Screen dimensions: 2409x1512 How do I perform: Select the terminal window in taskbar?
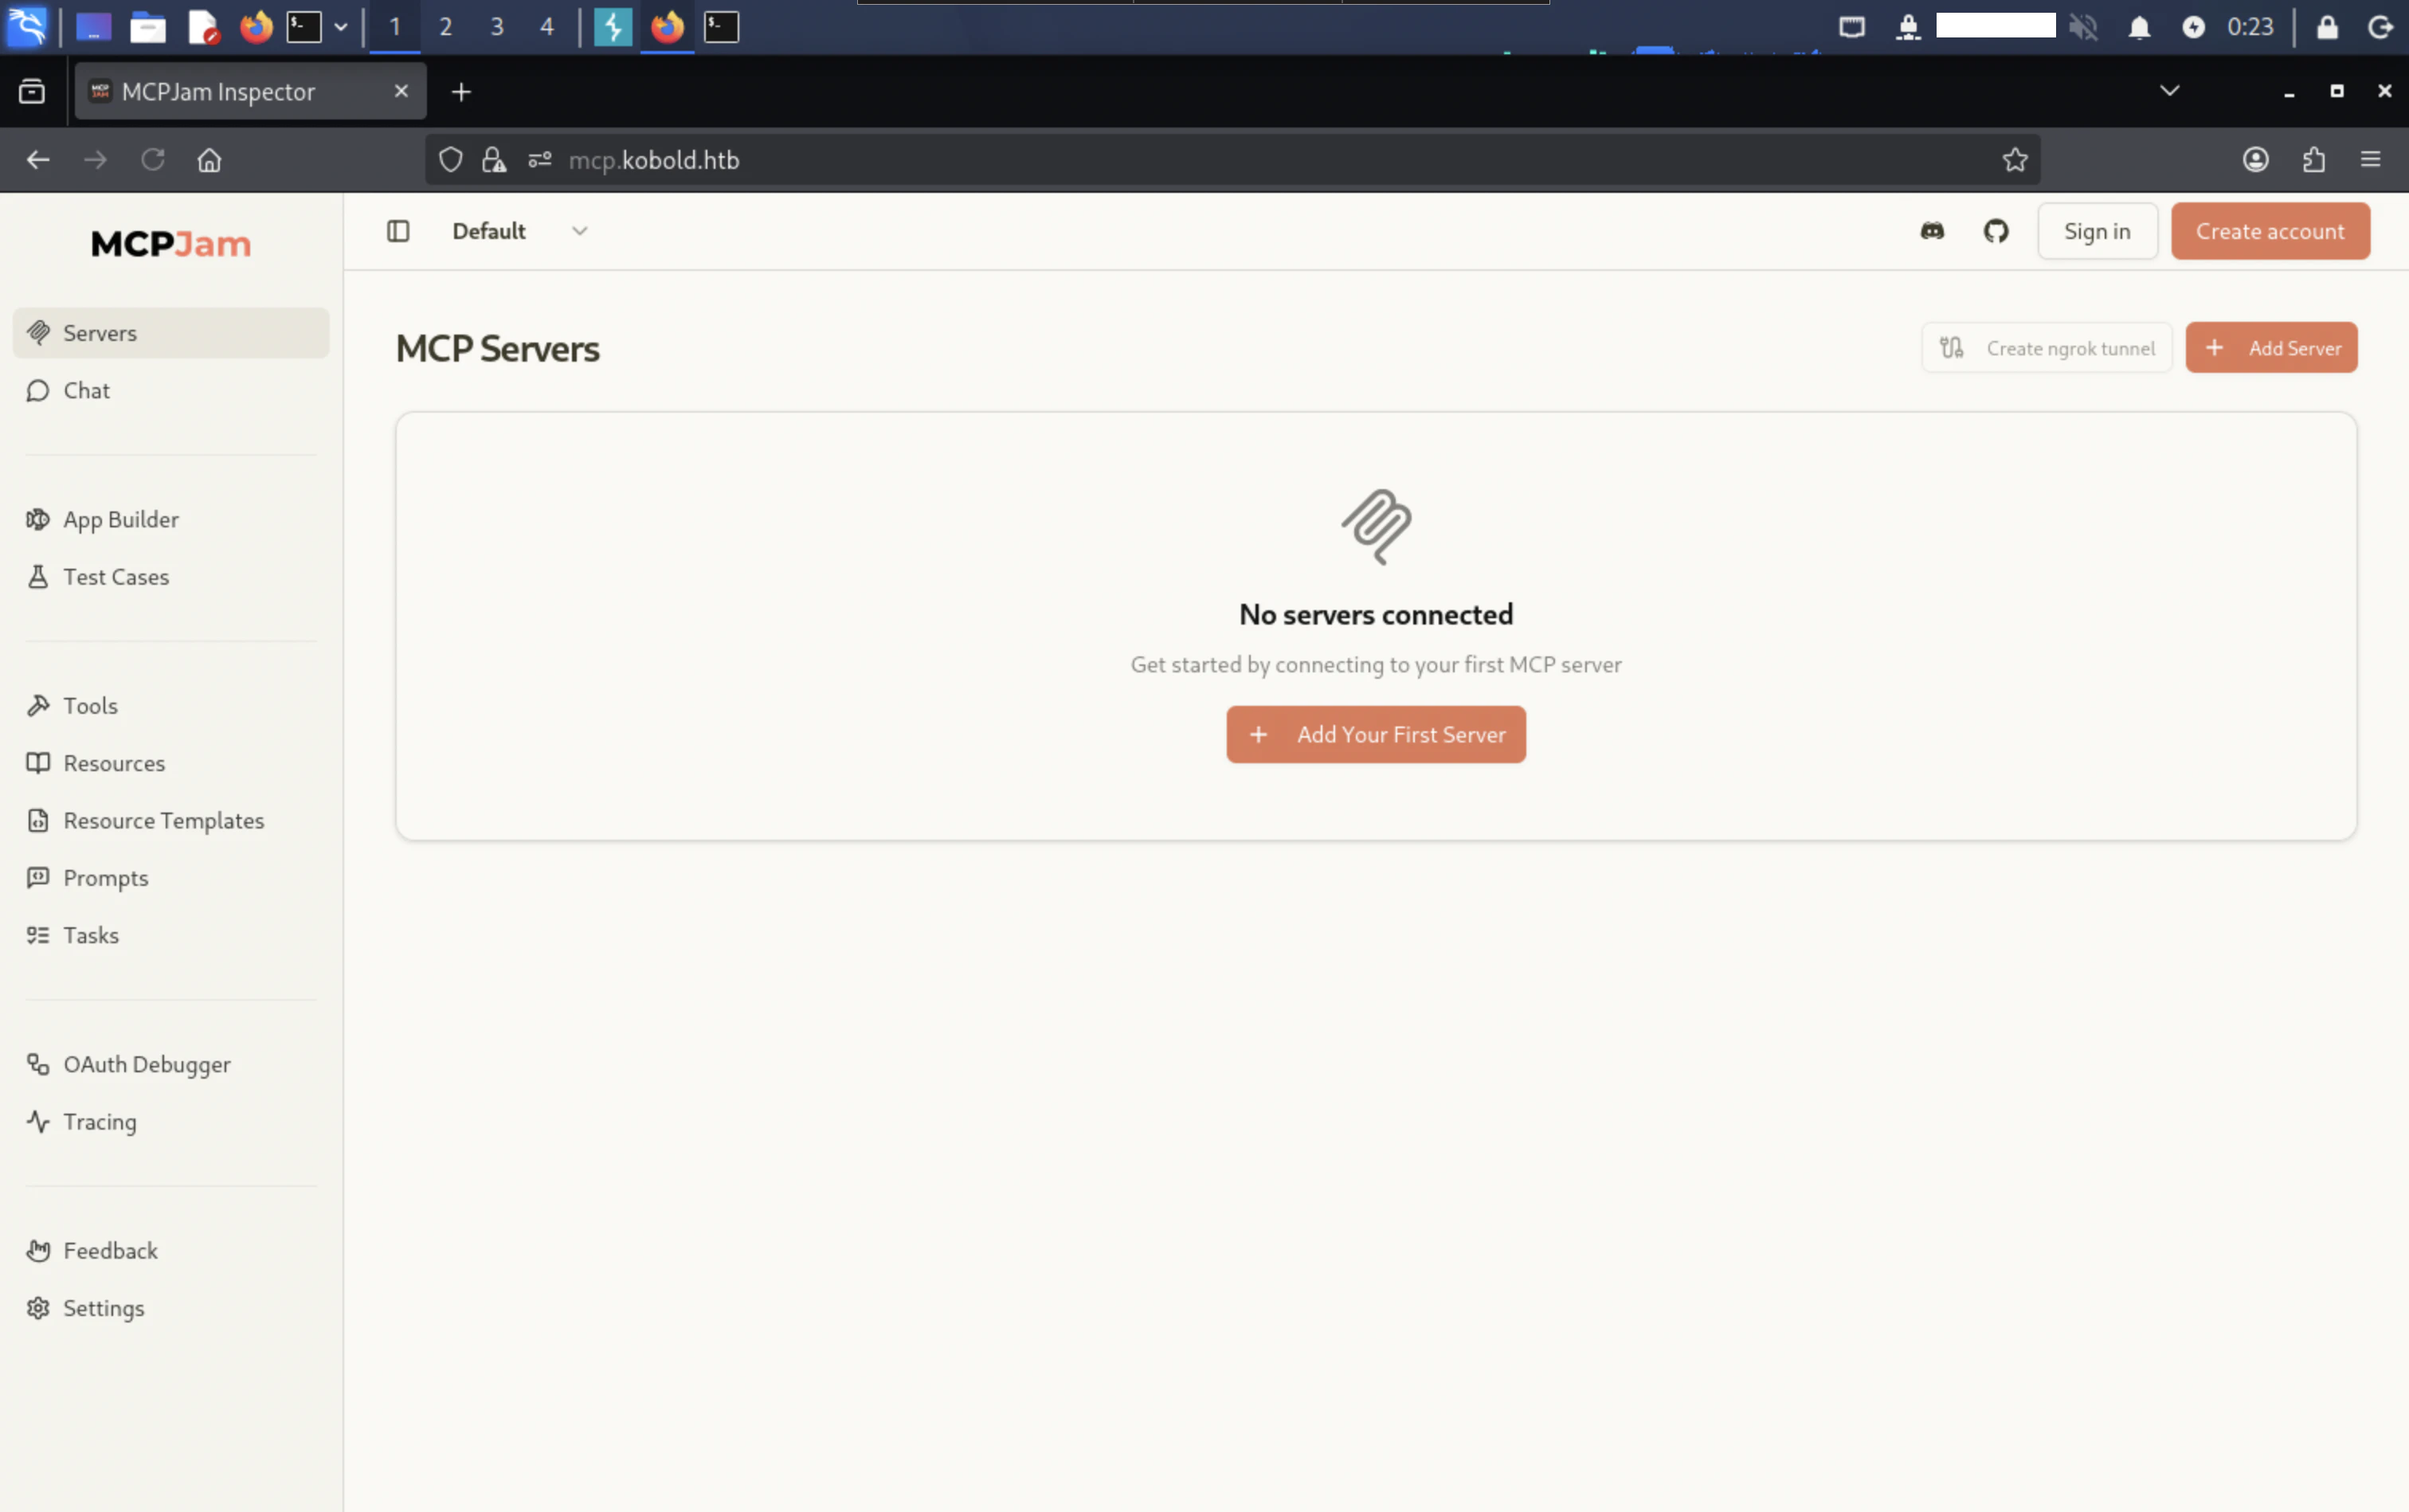(x=721, y=27)
